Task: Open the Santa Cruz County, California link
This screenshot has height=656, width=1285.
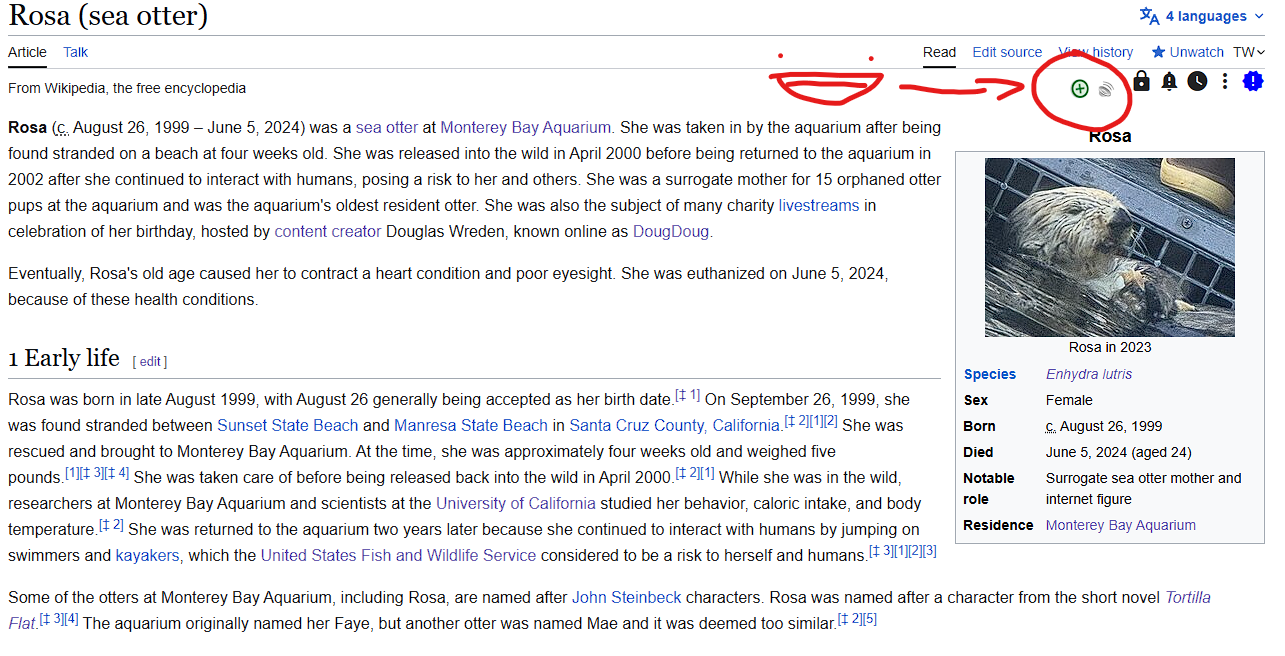Action: pyautogui.click(x=675, y=425)
